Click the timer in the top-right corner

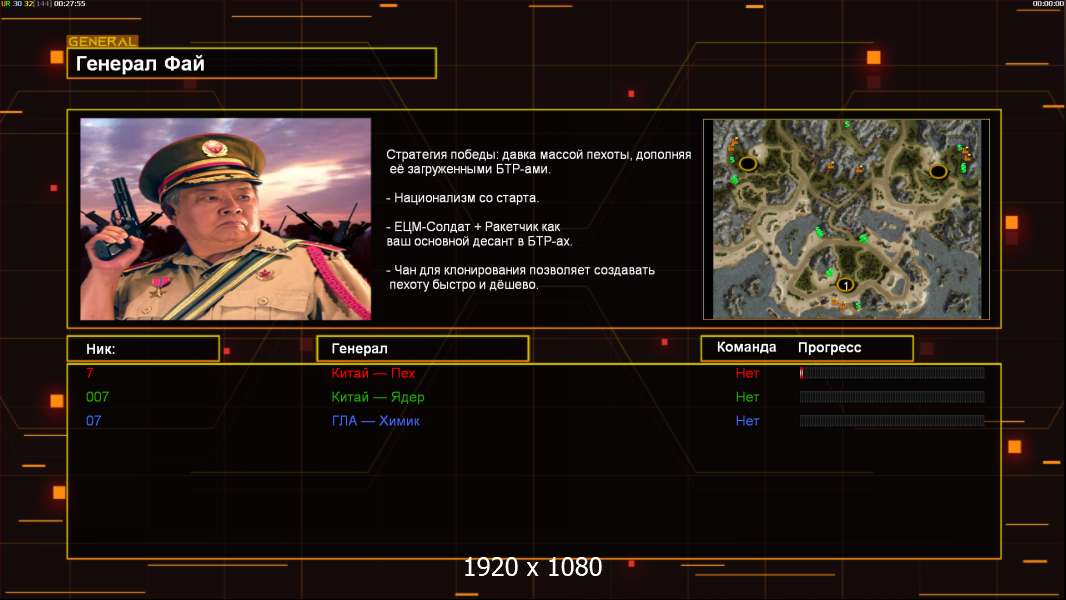[x=1048, y=4]
